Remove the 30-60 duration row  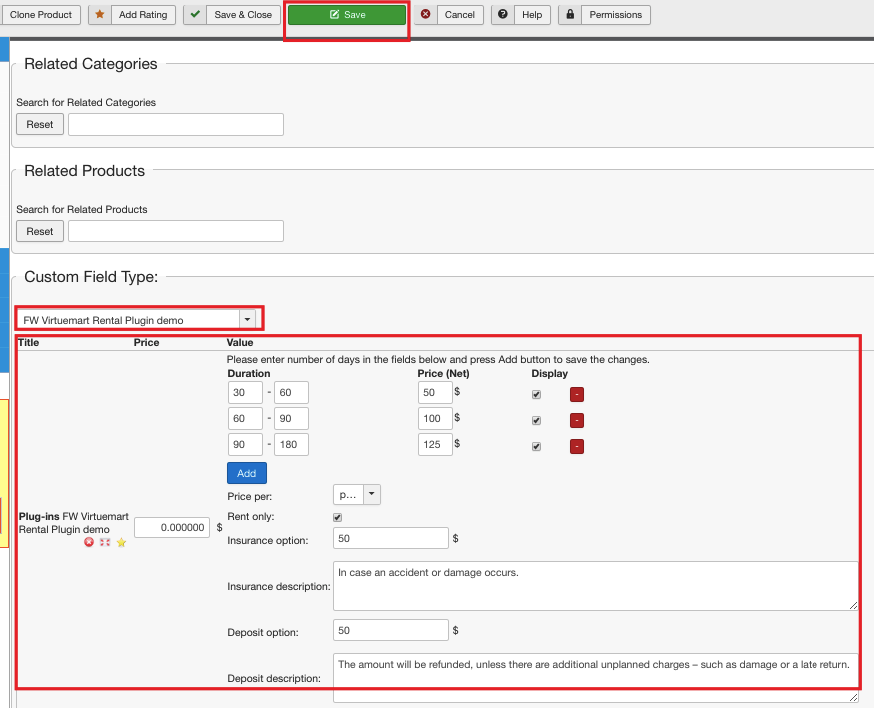577,395
